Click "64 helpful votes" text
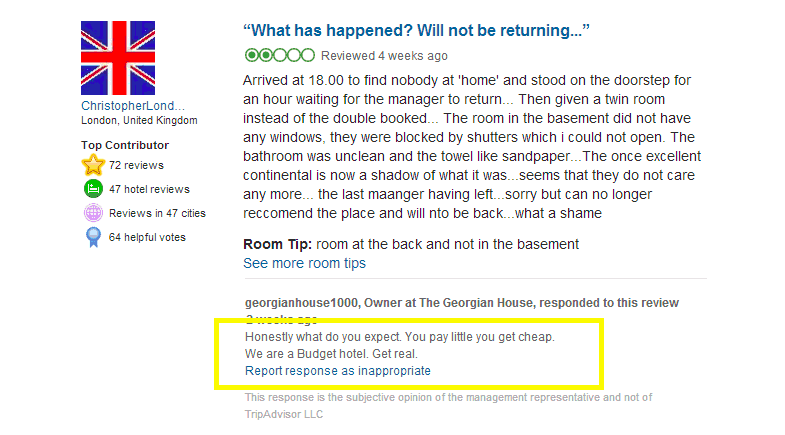Image resolution: width=785 pixels, height=435 pixels. pyautogui.click(x=147, y=237)
